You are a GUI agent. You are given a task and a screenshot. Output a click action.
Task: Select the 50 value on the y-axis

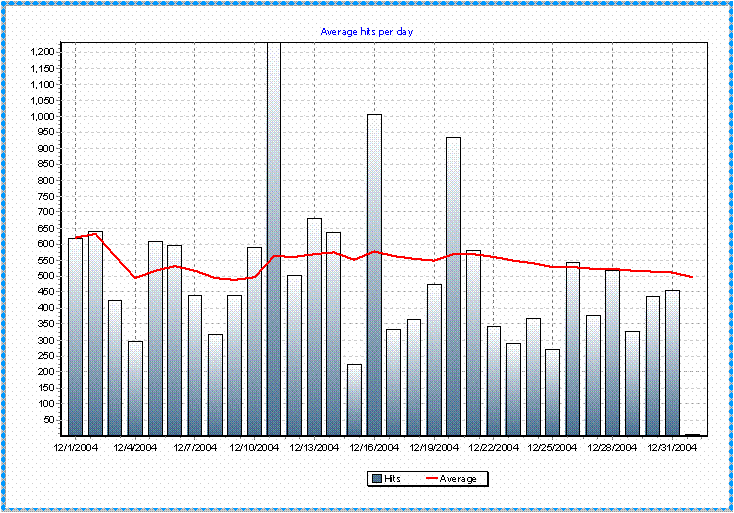(52, 420)
